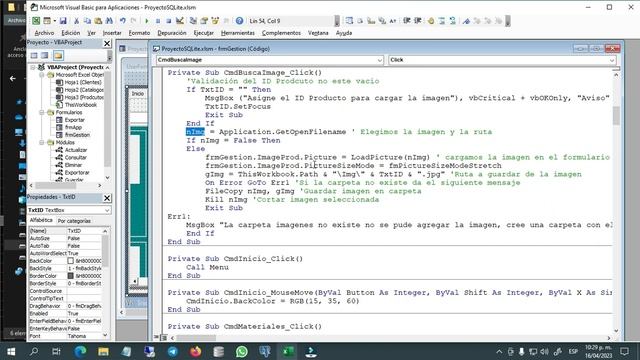
Task: Paste using the clipboard toolbar icon
Action: coord(98,21)
